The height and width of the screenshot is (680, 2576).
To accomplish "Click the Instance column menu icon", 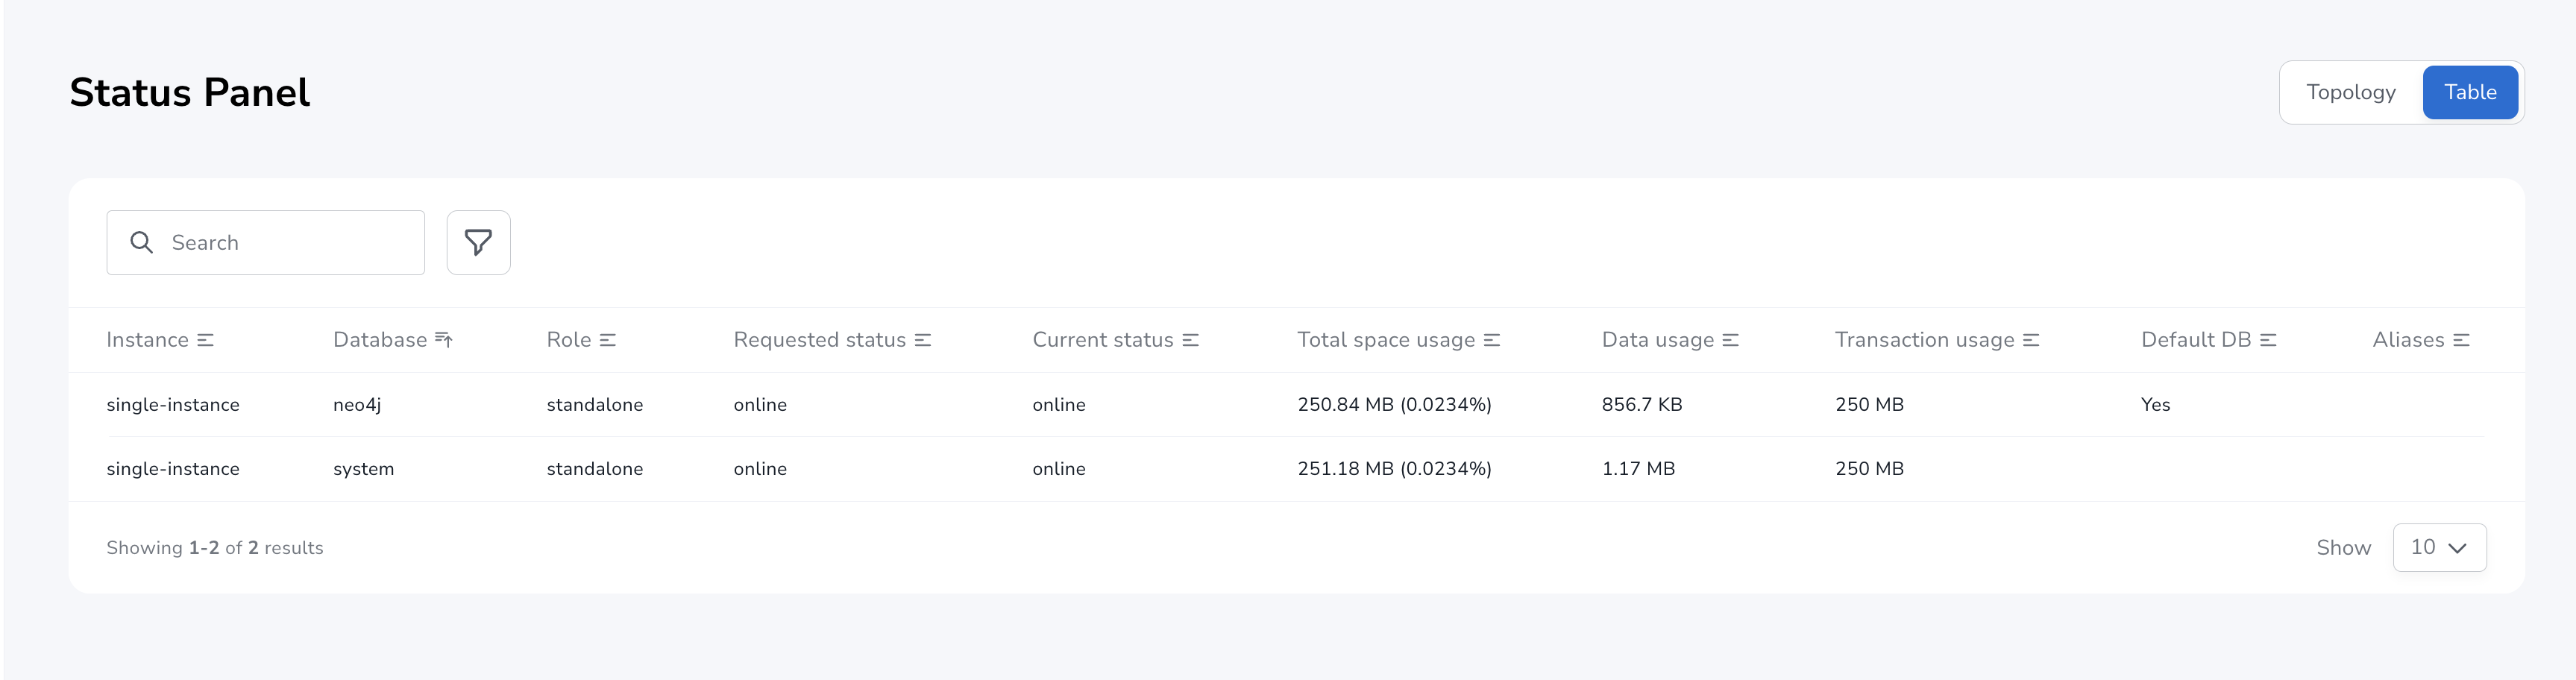I will tap(206, 340).
